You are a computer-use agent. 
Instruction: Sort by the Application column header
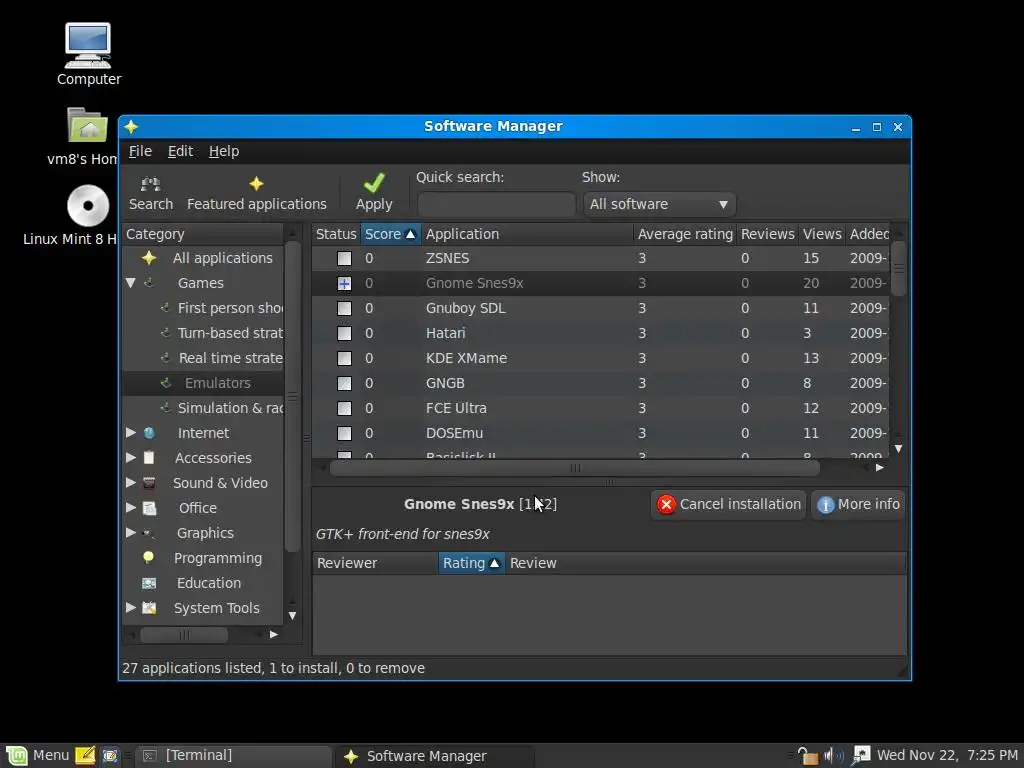[x=527, y=234]
